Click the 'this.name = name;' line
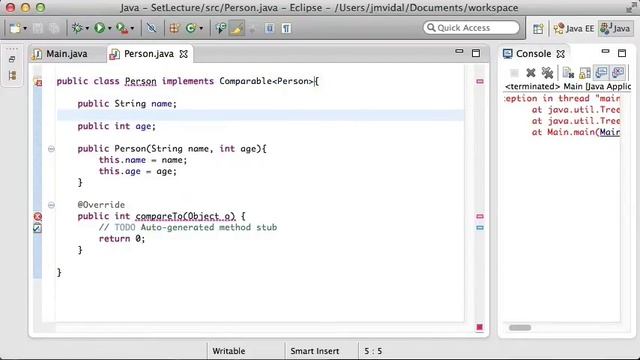The width and height of the screenshot is (640, 360). (143, 160)
